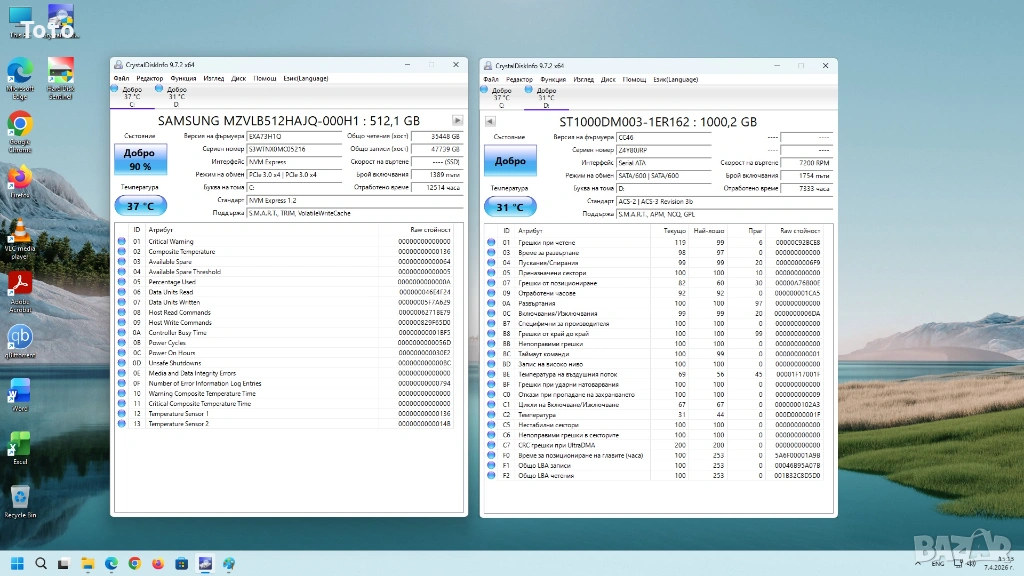
Task: Click previous-disk arrow beside ST1000DM003 title
Action: pyautogui.click(x=490, y=120)
